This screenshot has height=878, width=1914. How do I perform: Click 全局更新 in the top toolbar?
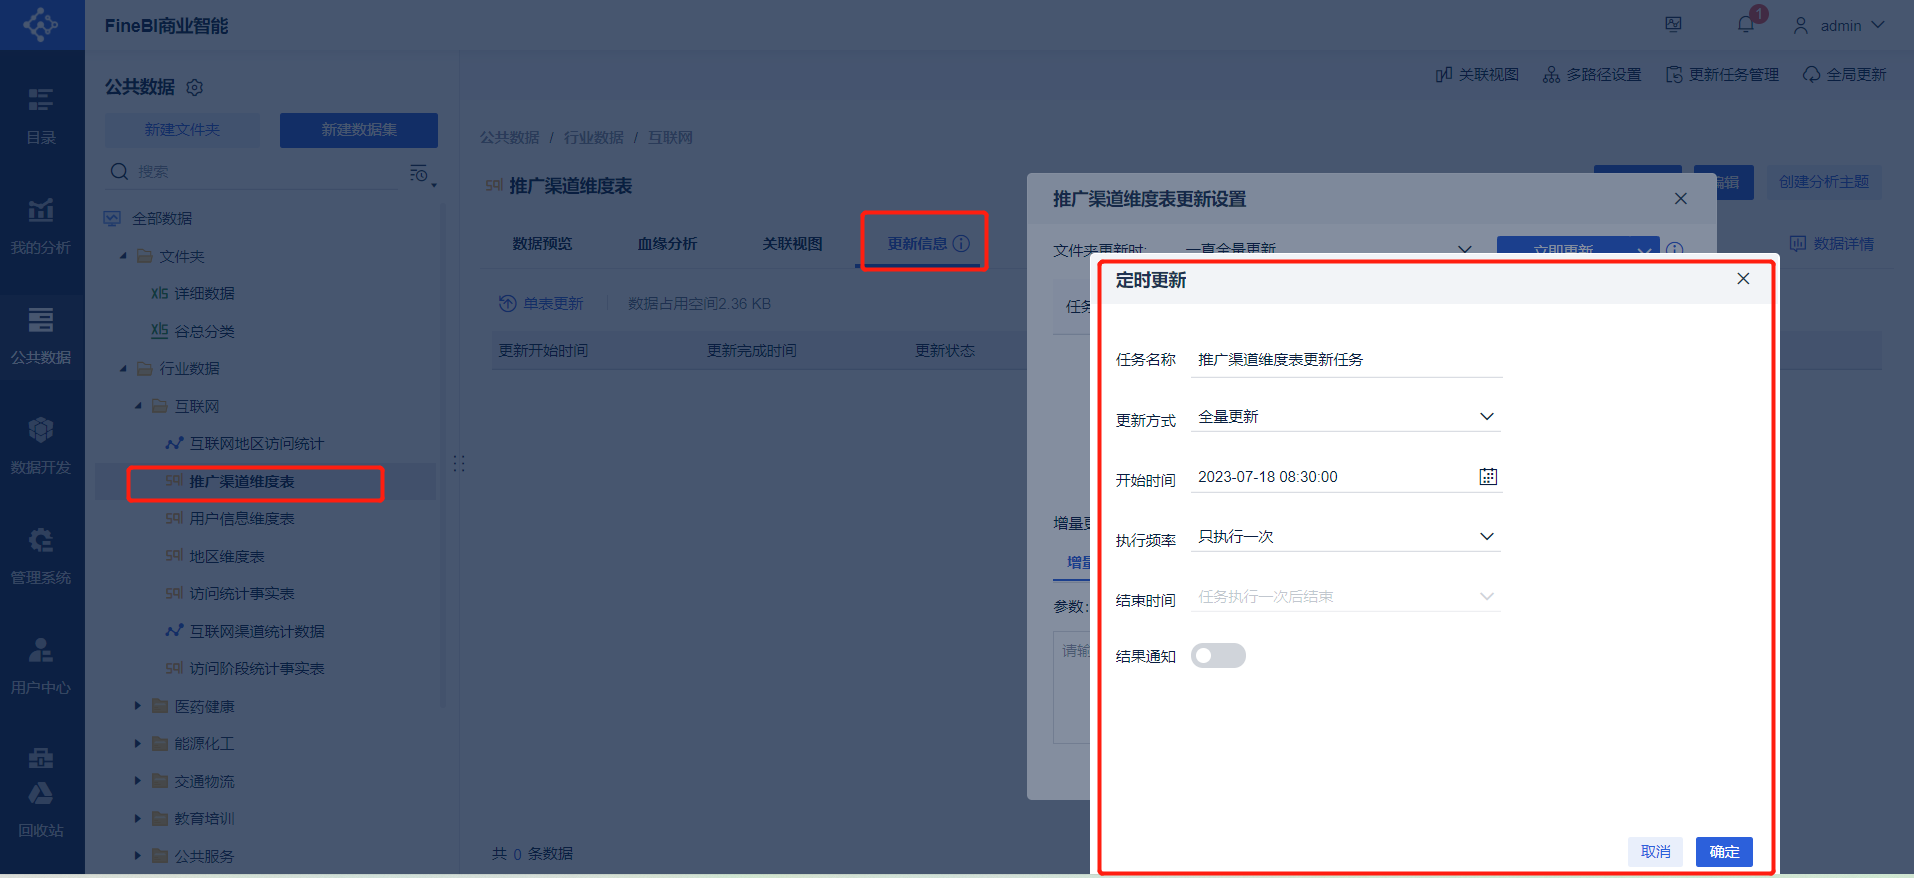pos(1844,74)
